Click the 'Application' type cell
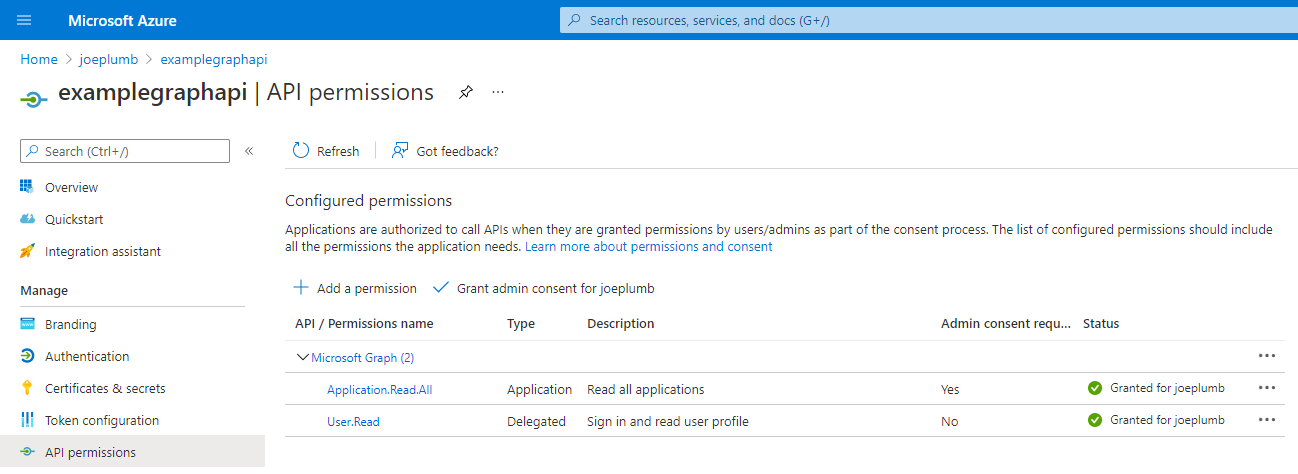1298x474 pixels. (540, 390)
